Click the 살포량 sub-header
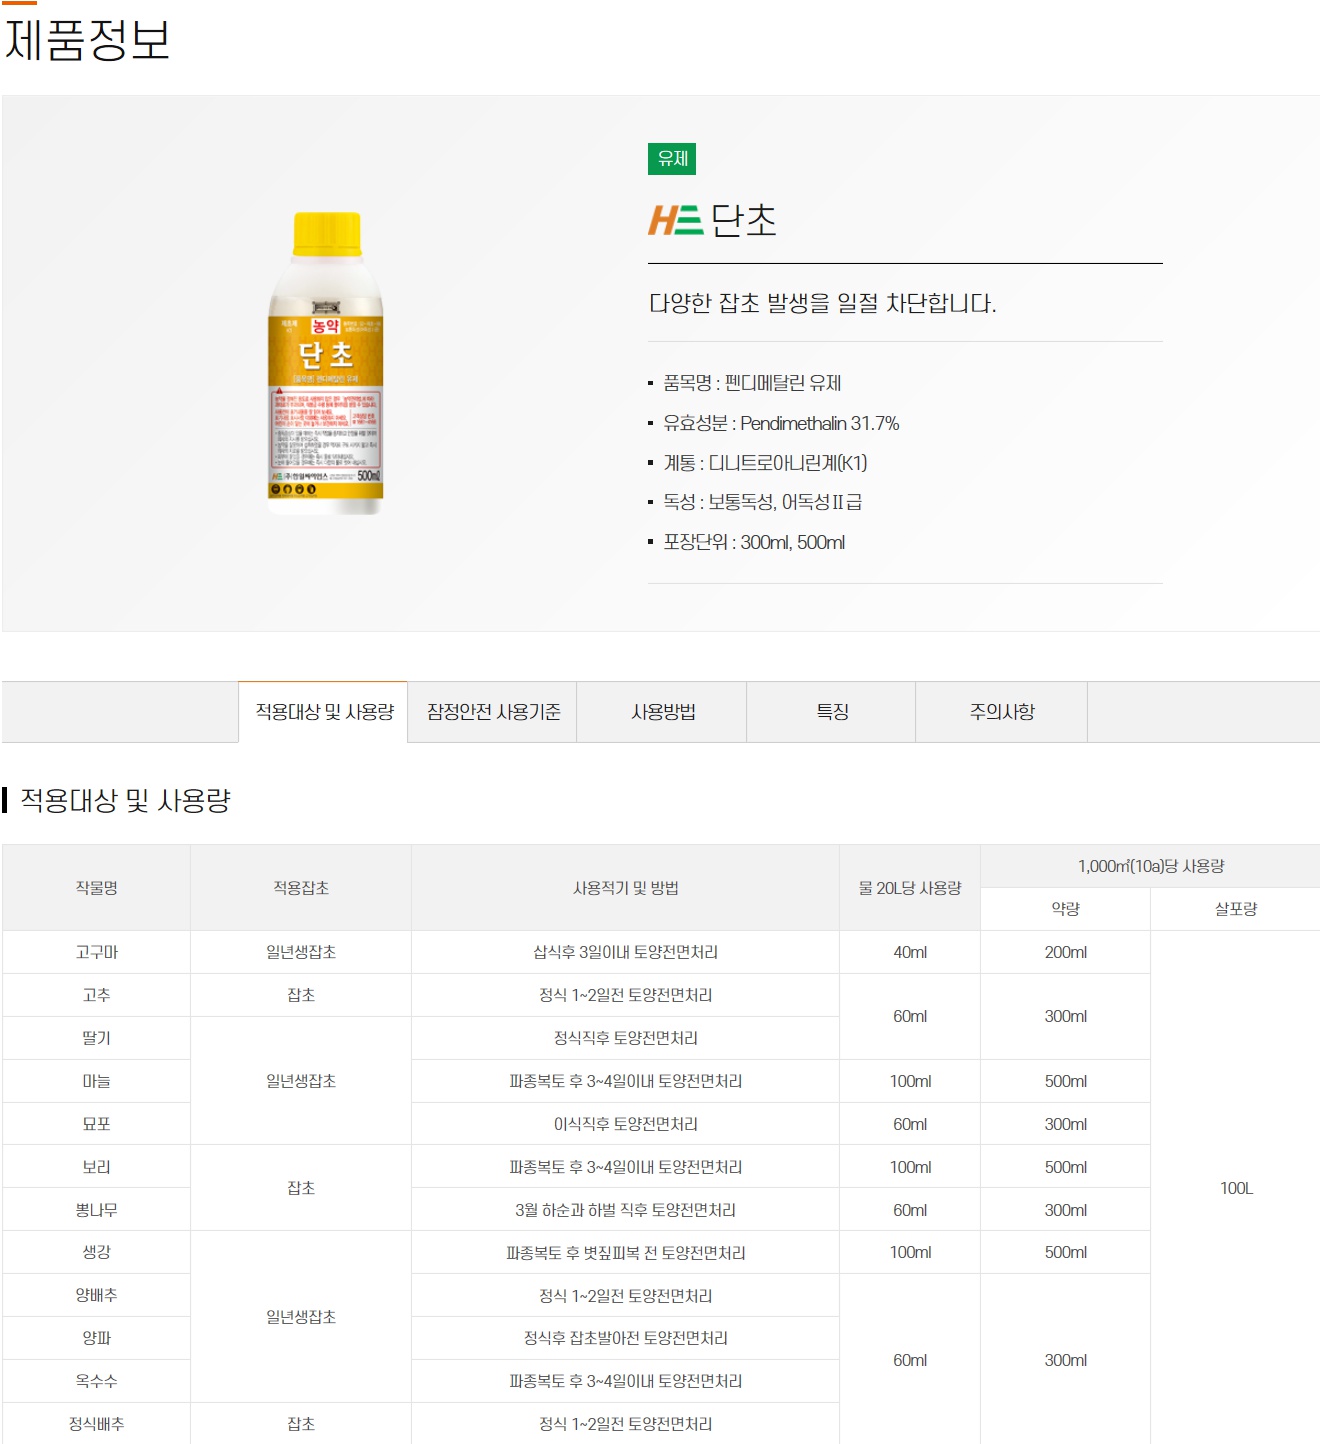This screenshot has width=1320, height=1444. point(1236,909)
